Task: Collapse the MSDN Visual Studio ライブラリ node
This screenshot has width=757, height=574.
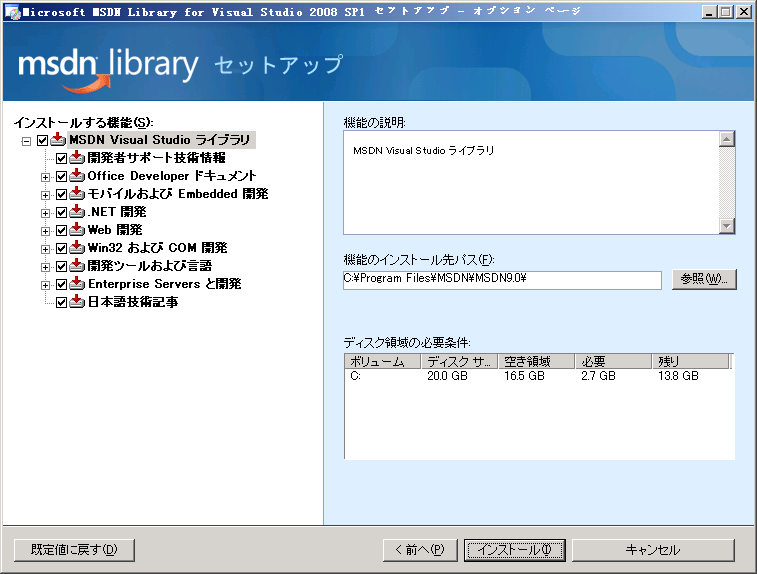Action: tap(27, 141)
